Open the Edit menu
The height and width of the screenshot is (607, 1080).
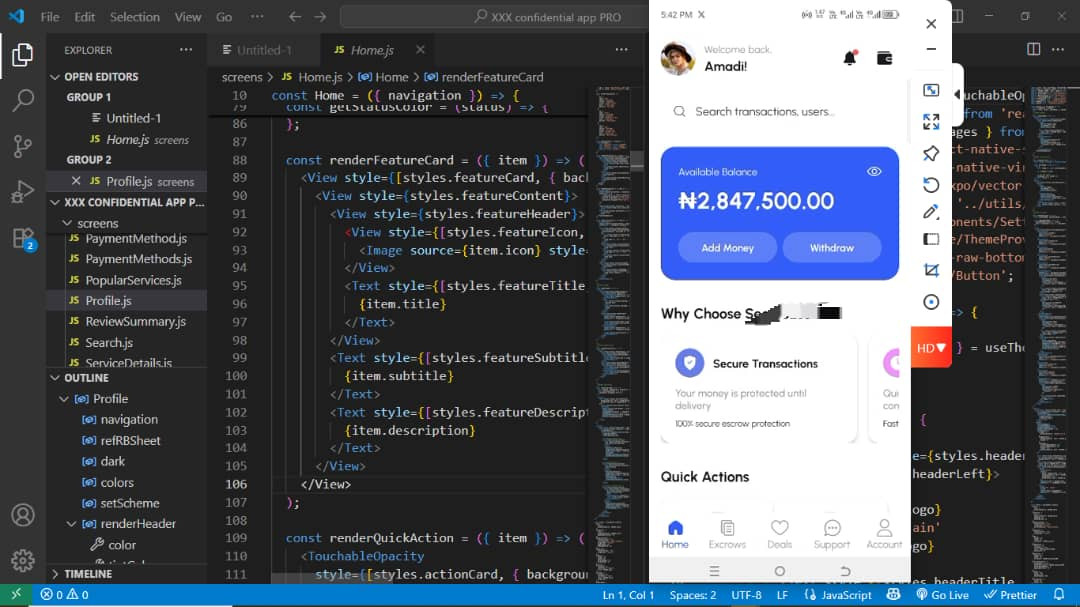click(85, 17)
